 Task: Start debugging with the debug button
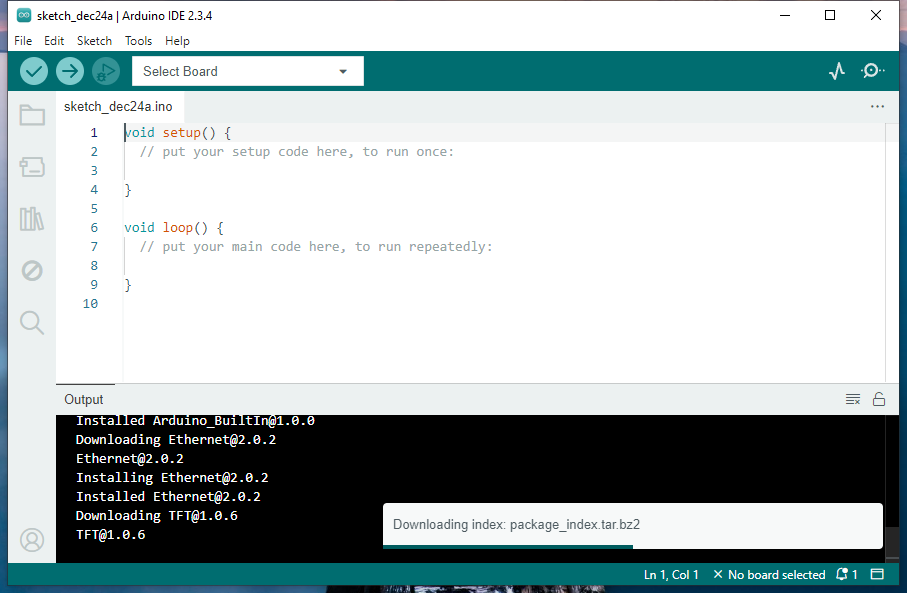pos(106,71)
